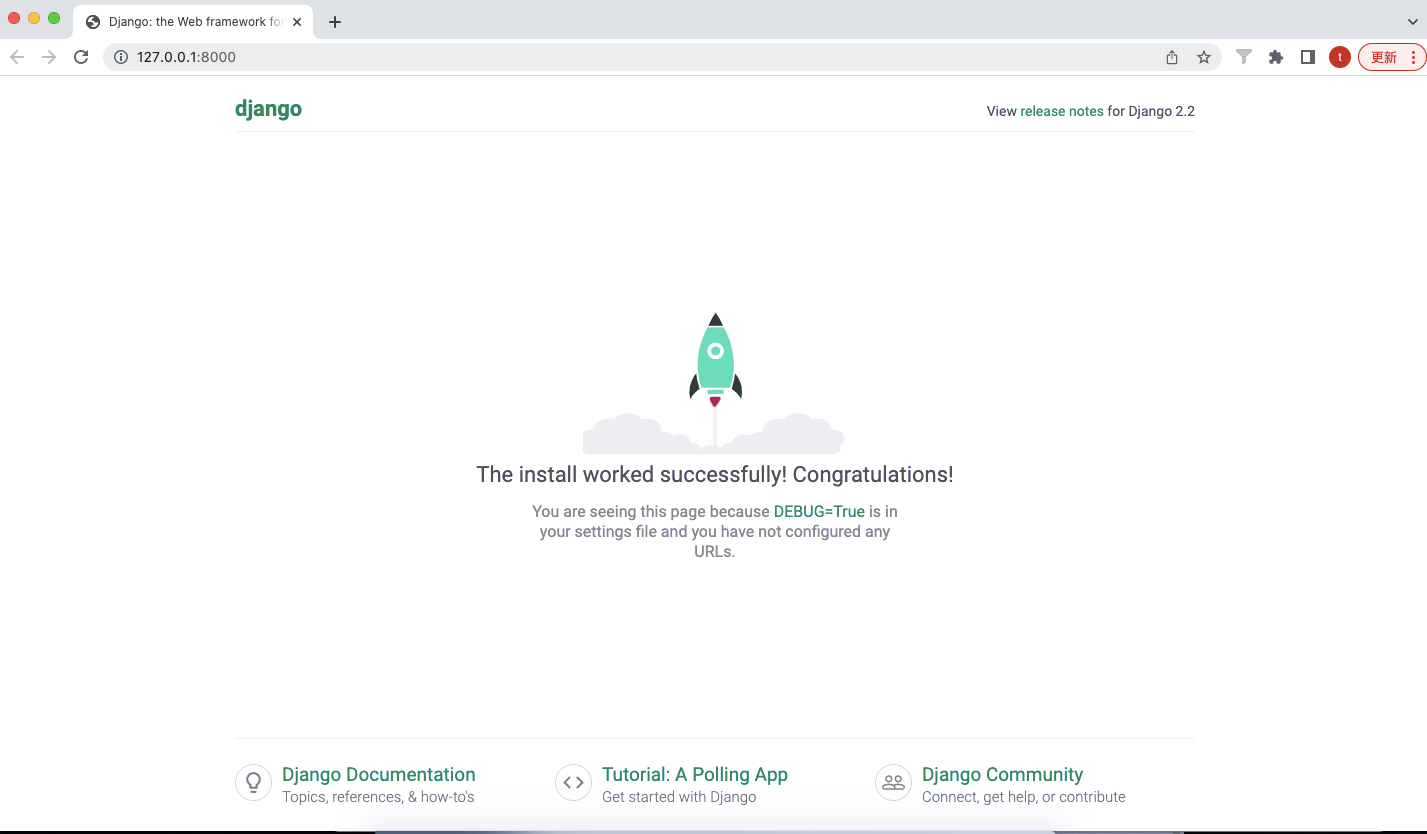Click the code brackets icon beside Tutorial
This screenshot has height=834, width=1427.
pyautogui.click(x=573, y=783)
